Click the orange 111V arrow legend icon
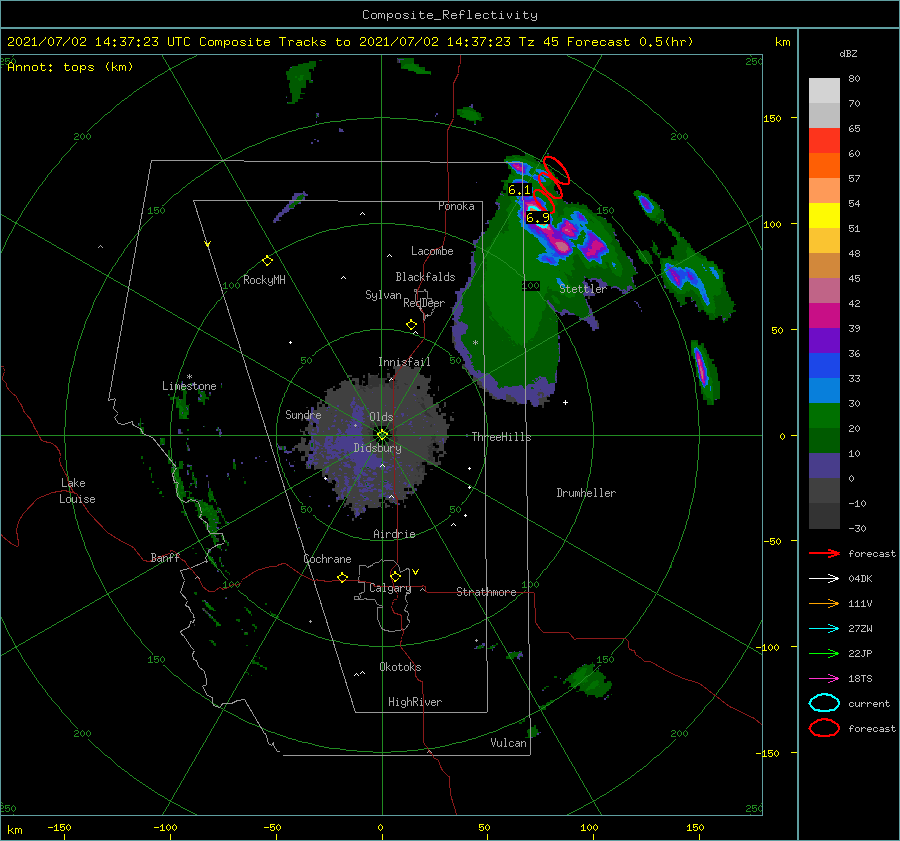 pyautogui.click(x=824, y=603)
